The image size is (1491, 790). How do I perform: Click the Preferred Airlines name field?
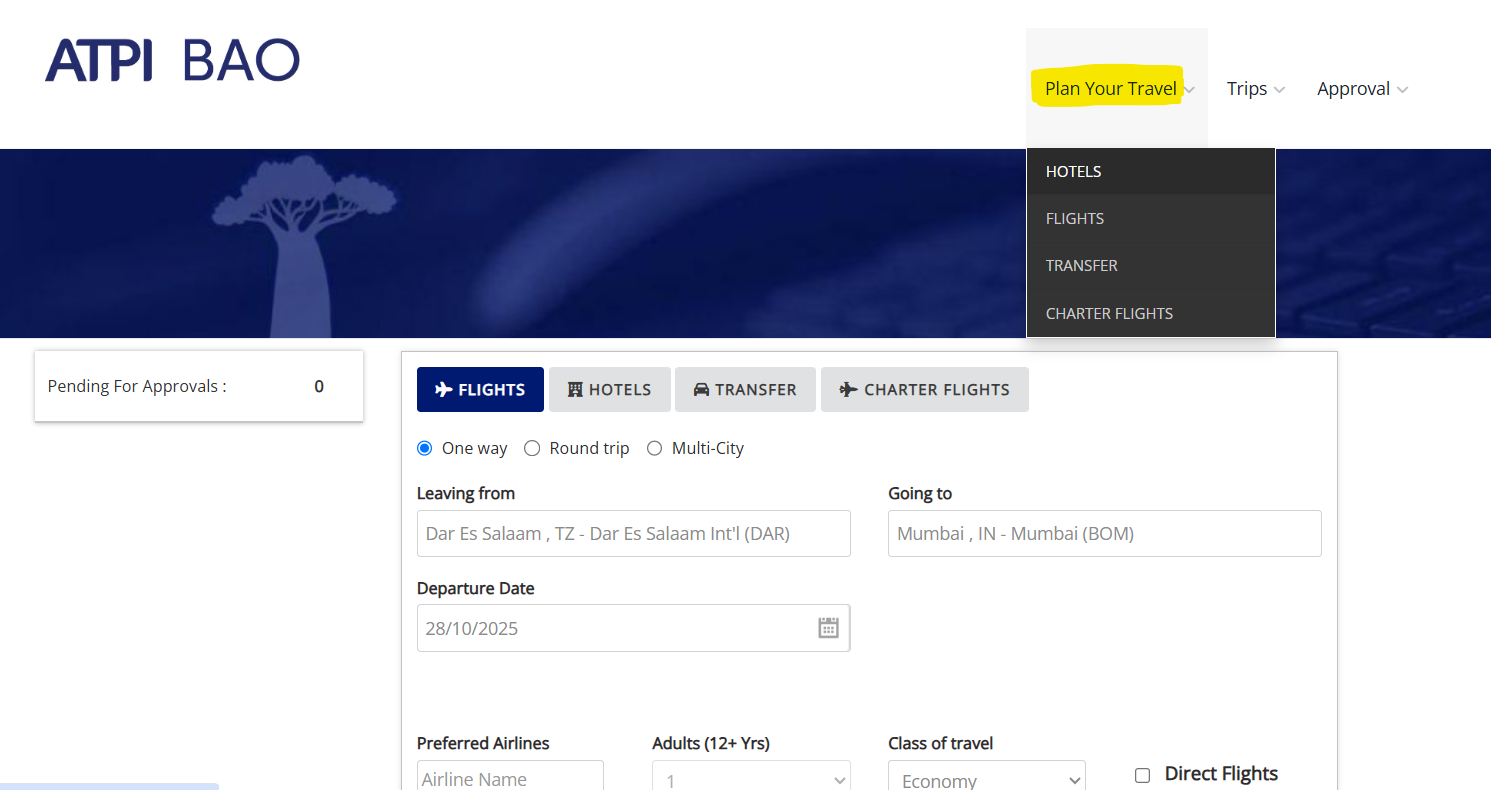[510, 778]
